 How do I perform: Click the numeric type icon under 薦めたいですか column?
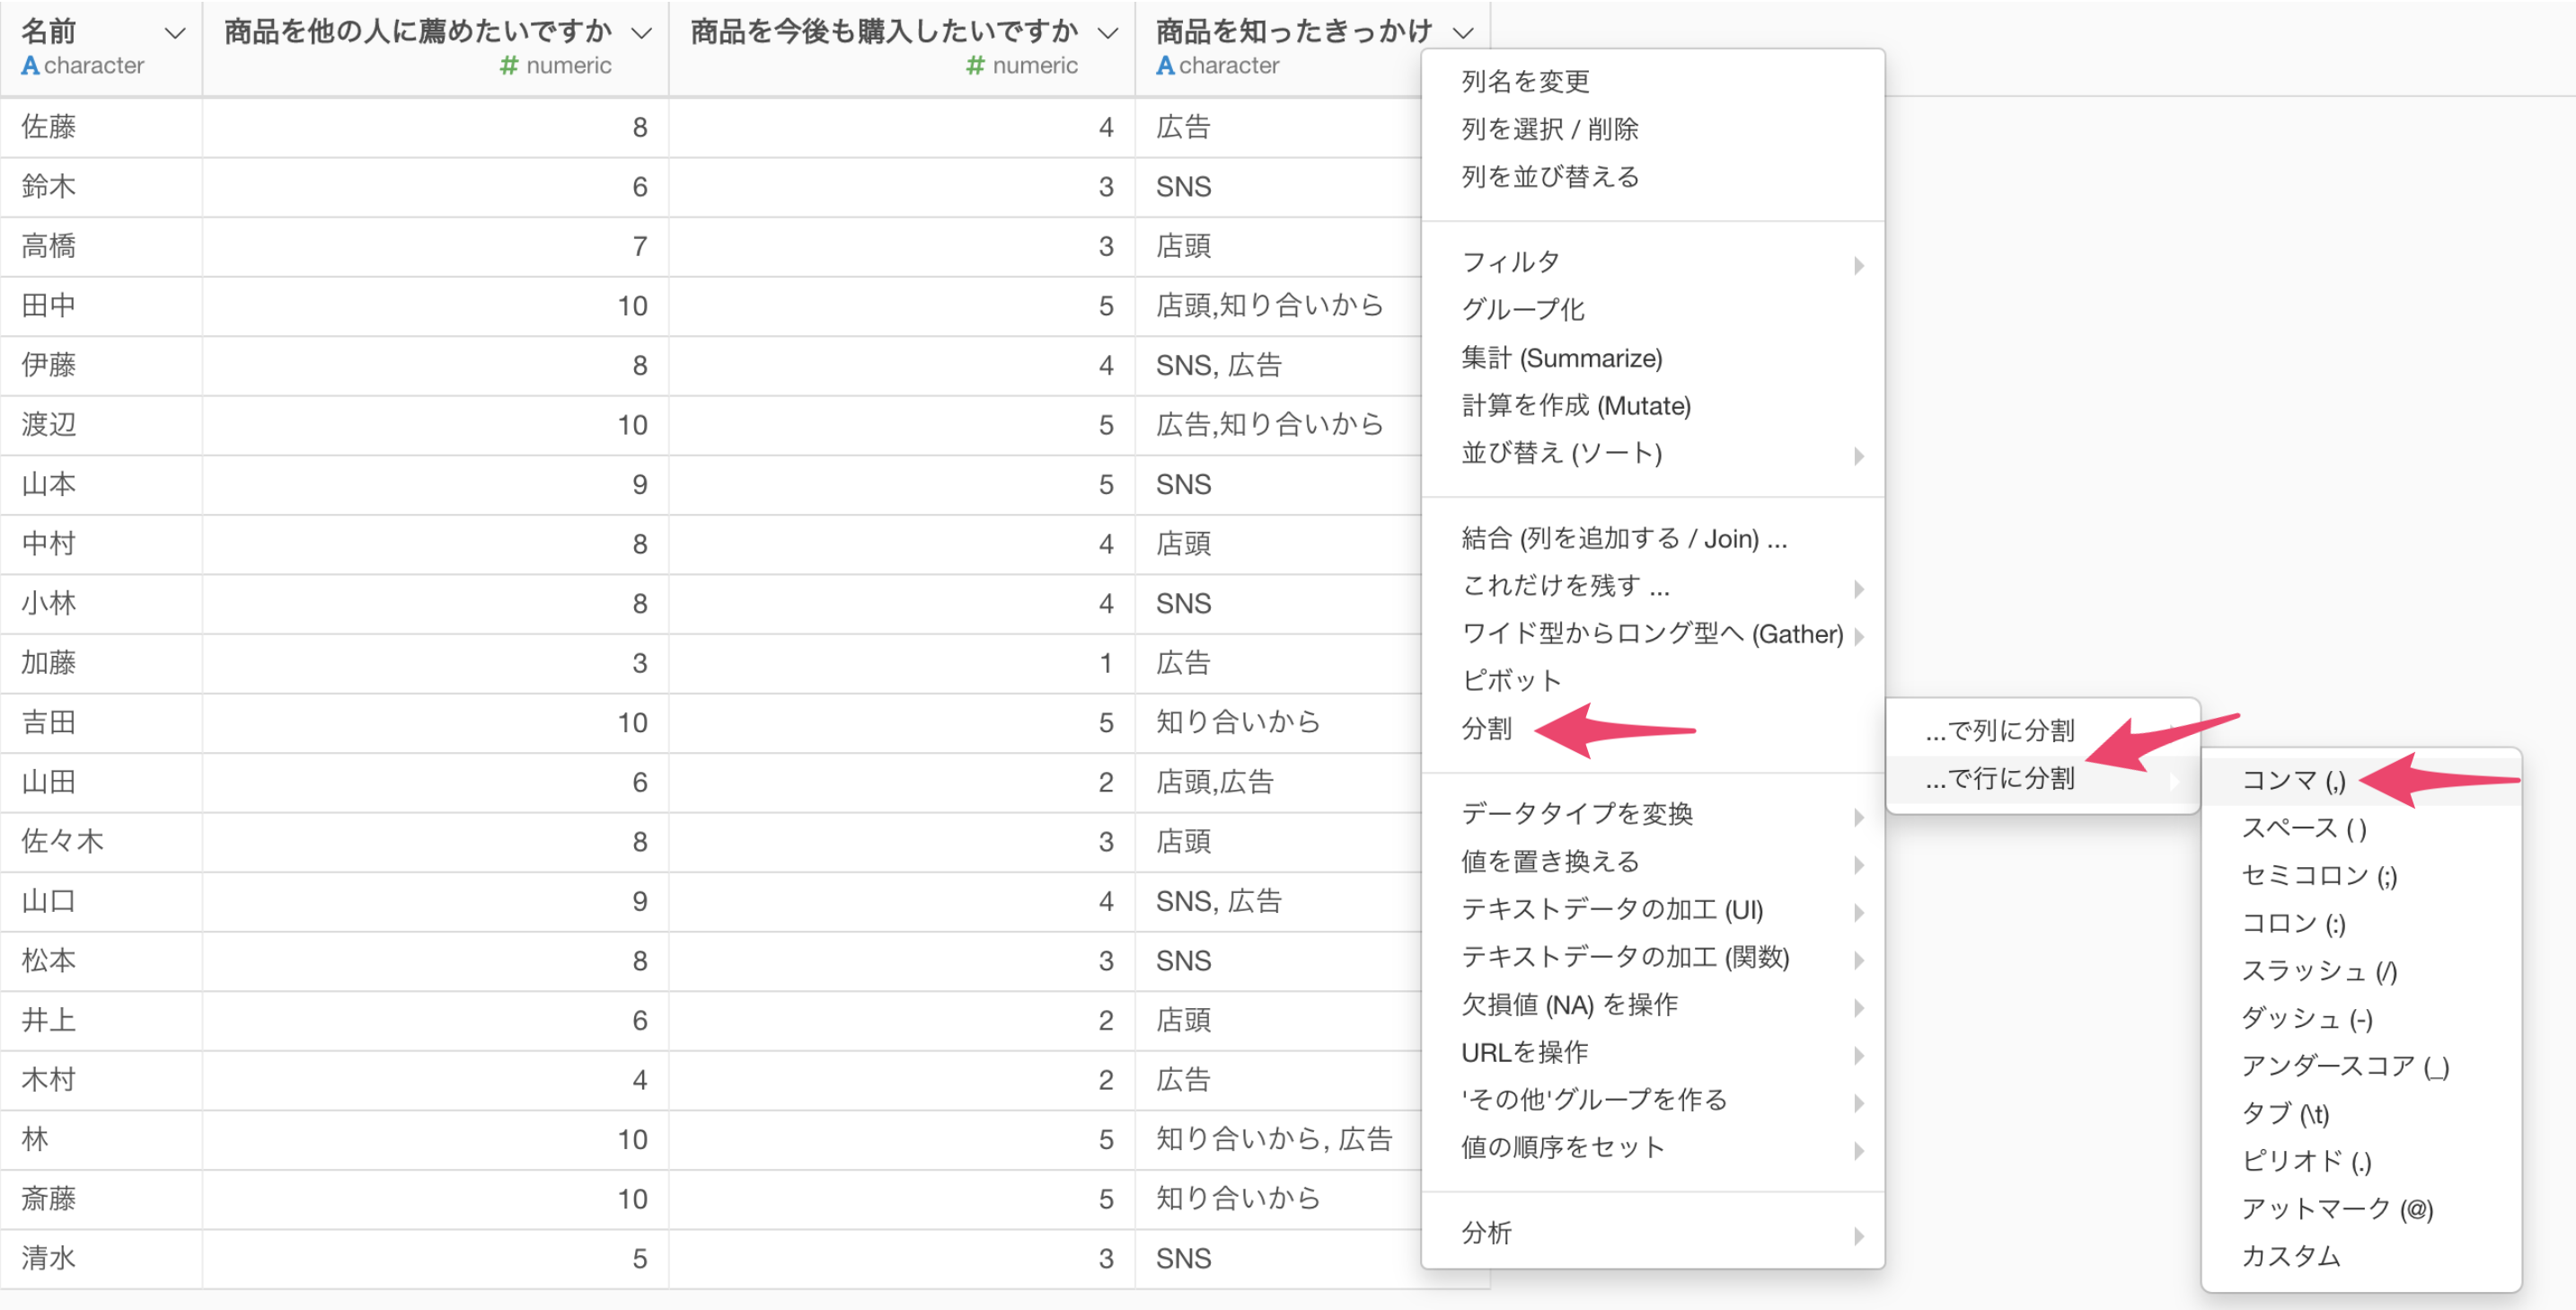point(509,66)
